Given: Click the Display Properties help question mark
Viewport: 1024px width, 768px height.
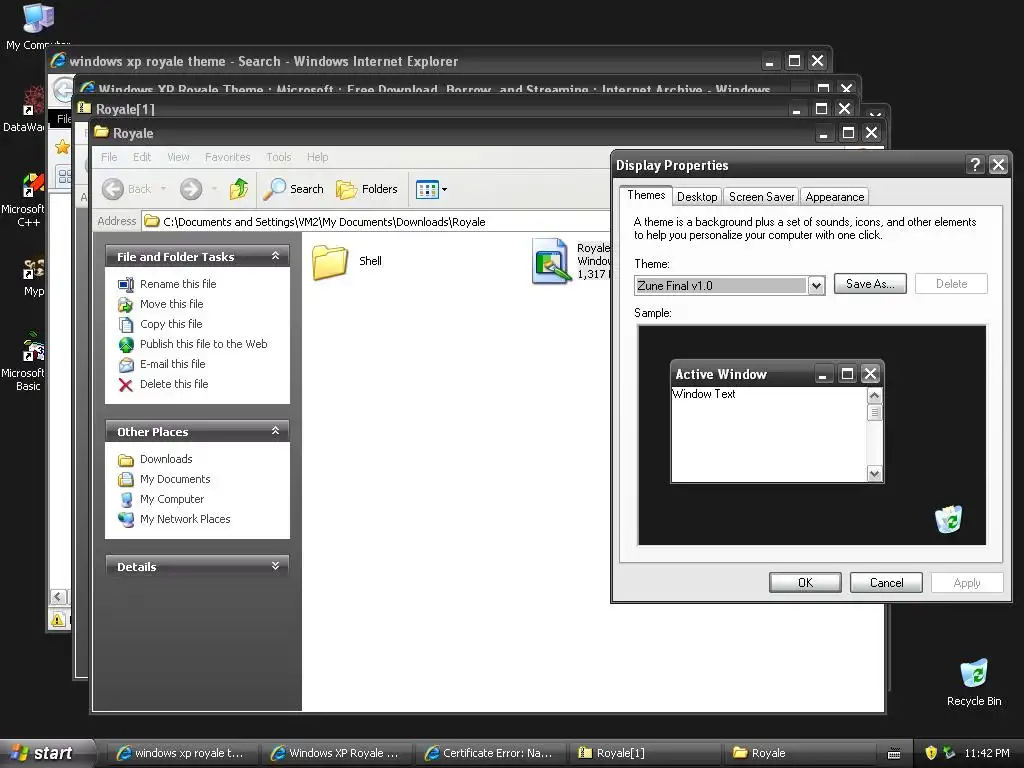Looking at the screenshot, I should click(974, 165).
